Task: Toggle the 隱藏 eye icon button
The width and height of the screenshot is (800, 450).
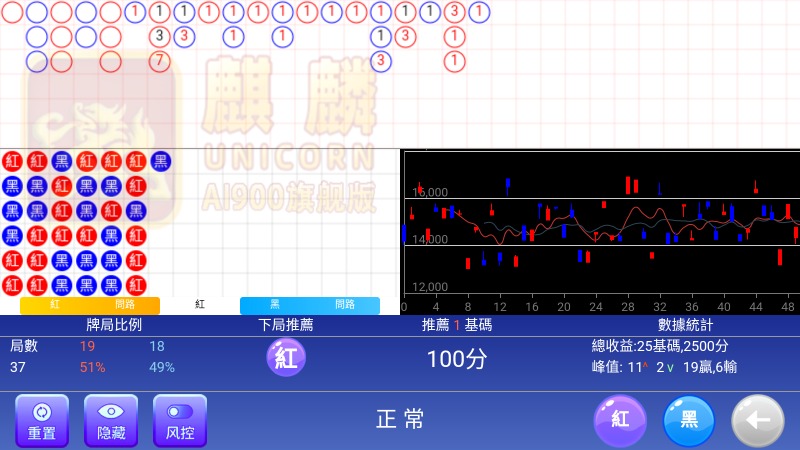Action: coord(111,420)
